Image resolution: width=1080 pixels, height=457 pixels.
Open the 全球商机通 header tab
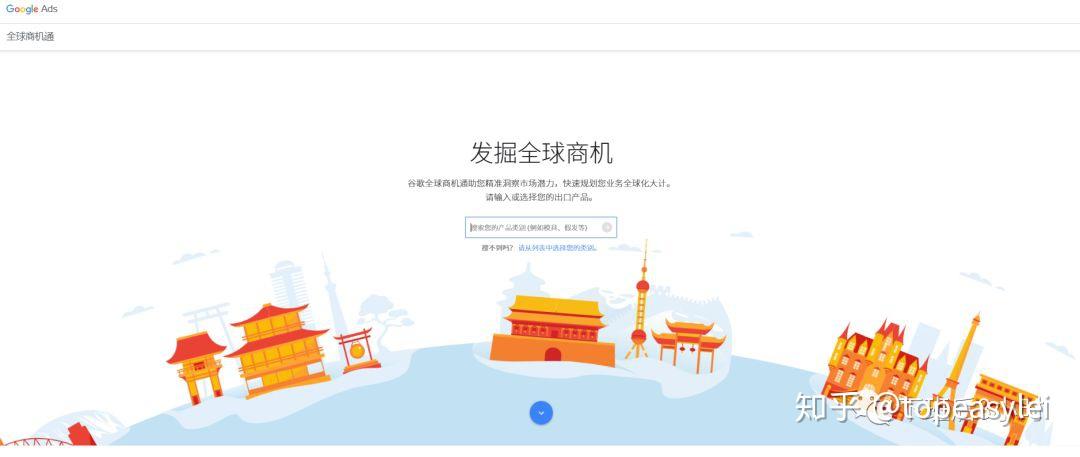click(x=30, y=37)
